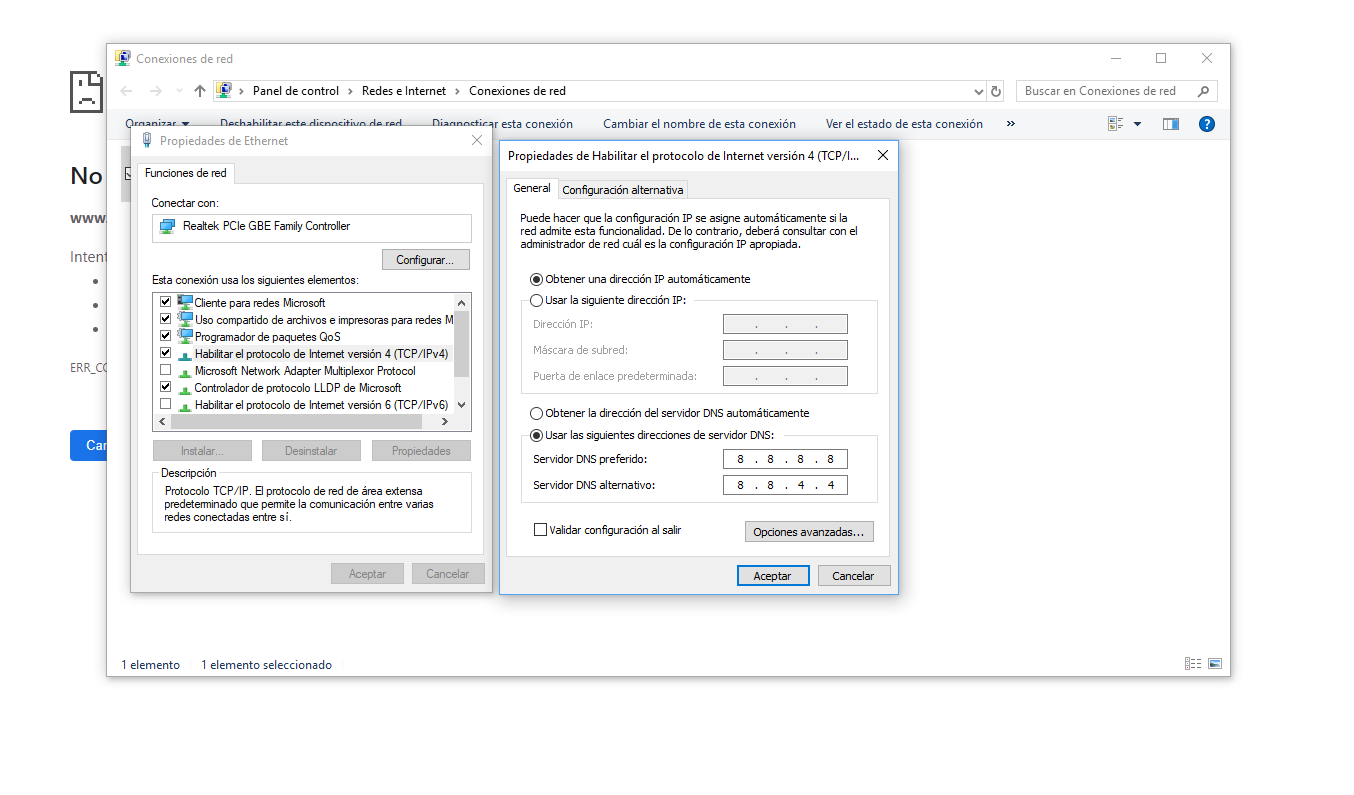Click Cancelar in Propiedades de Ethernet
This screenshot has height=795, width=1354.
(448, 574)
